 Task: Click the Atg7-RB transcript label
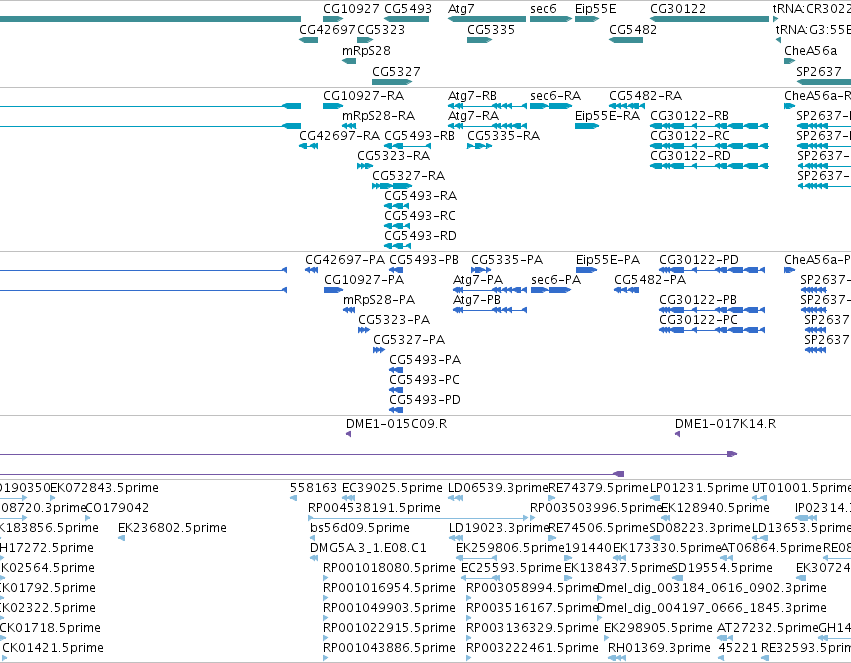point(472,95)
